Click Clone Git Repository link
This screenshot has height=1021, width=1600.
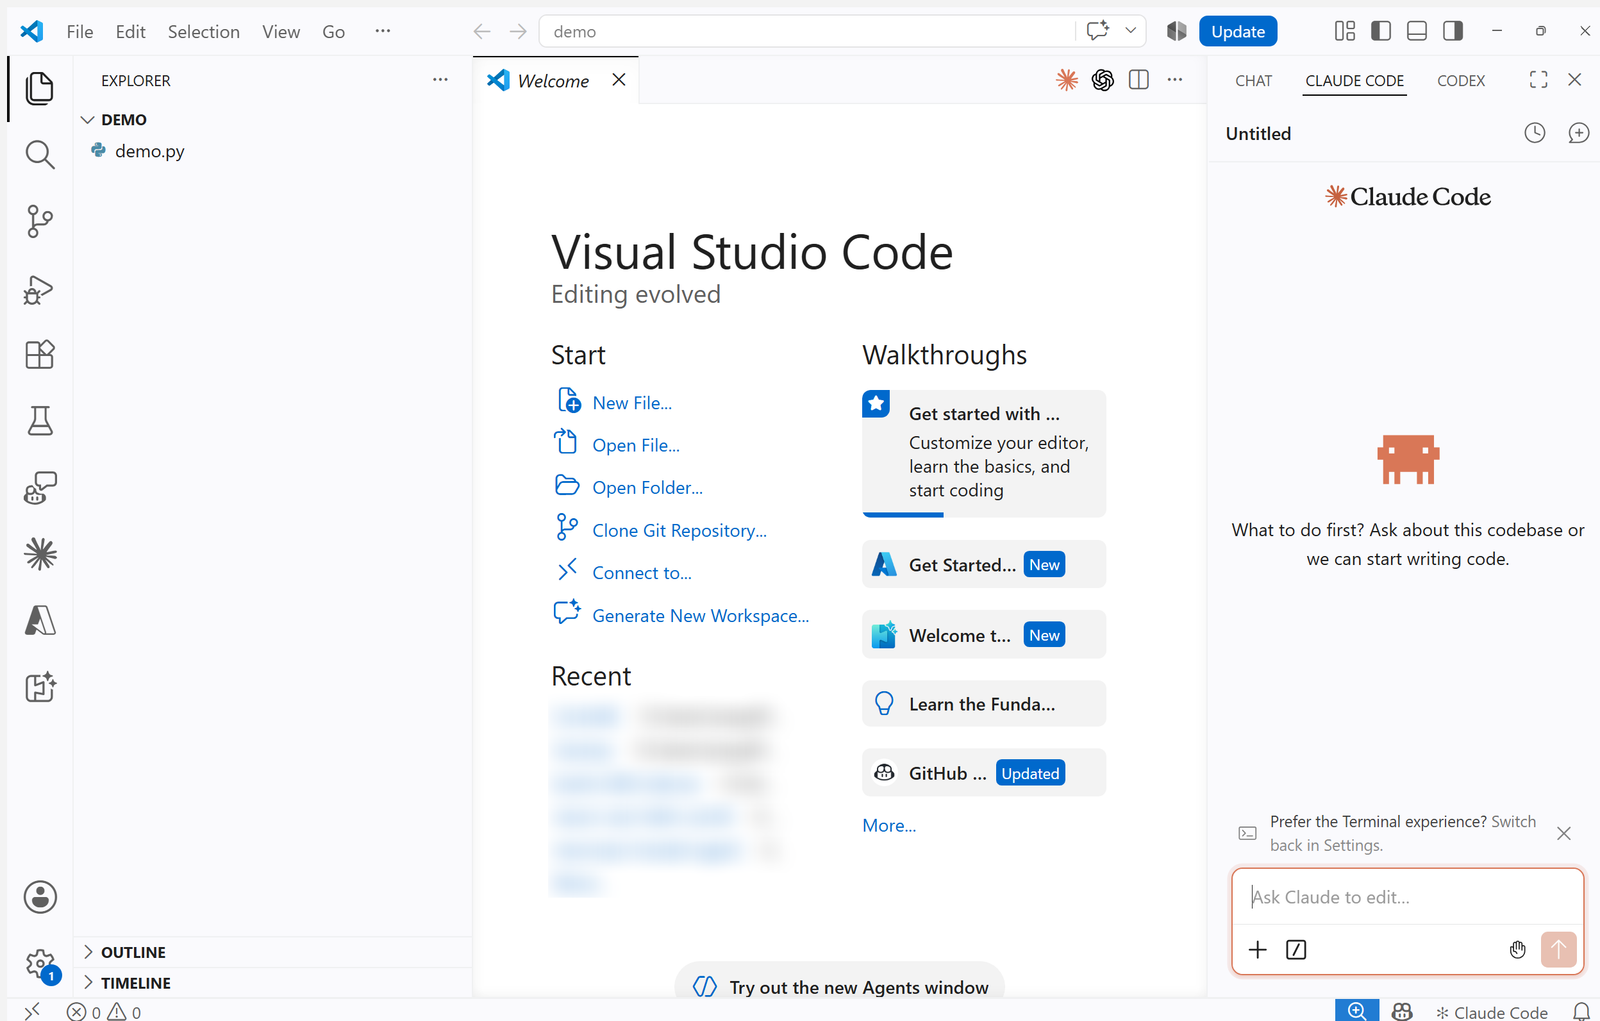point(680,531)
